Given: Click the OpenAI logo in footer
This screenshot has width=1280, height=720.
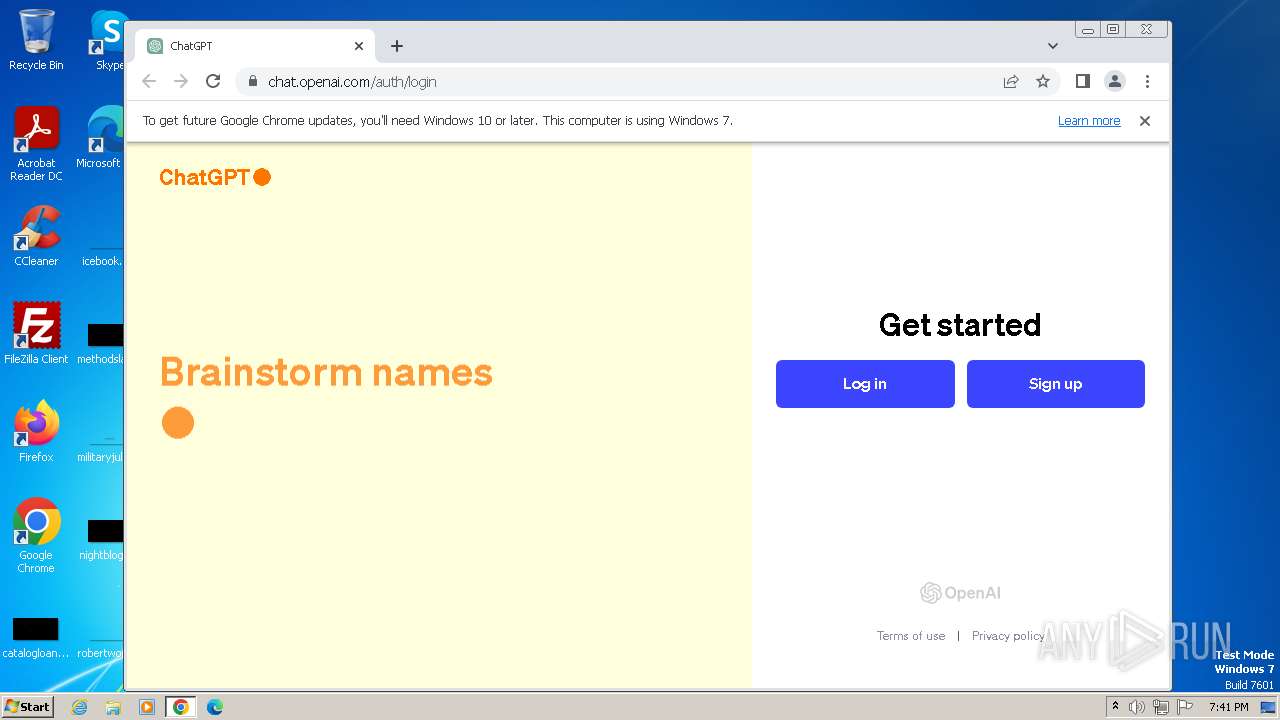Looking at the screenshot, I should click(x=960, y=593).
